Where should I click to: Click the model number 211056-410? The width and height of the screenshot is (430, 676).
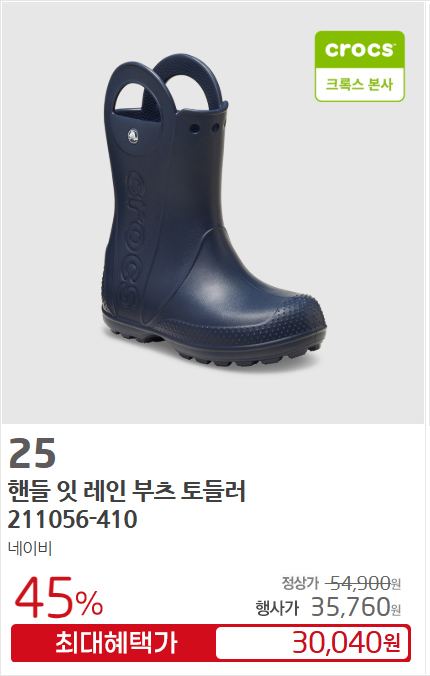pyautogui.click(x=72, y=519)
